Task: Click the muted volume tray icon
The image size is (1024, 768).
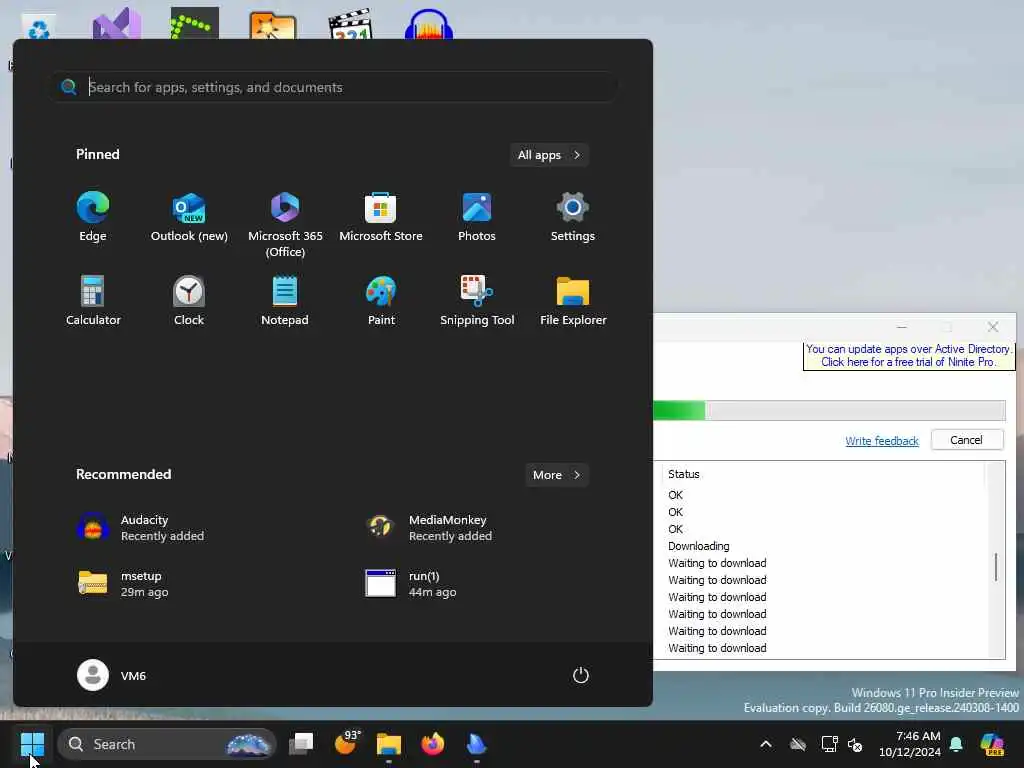Action: click(x=856, y=744)
